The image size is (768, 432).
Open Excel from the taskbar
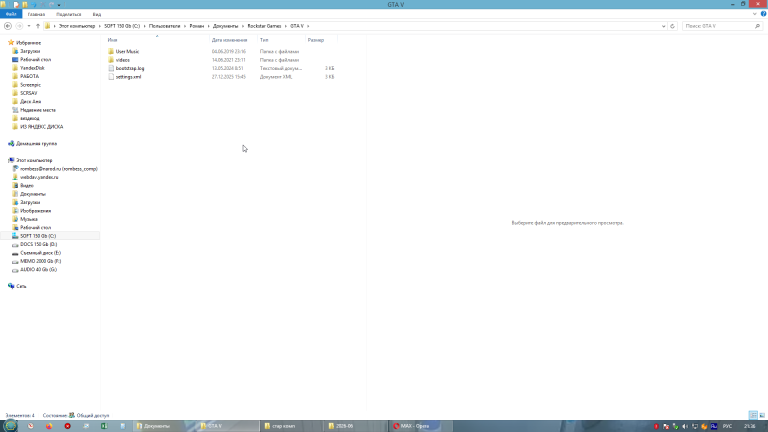click(104, 426)
